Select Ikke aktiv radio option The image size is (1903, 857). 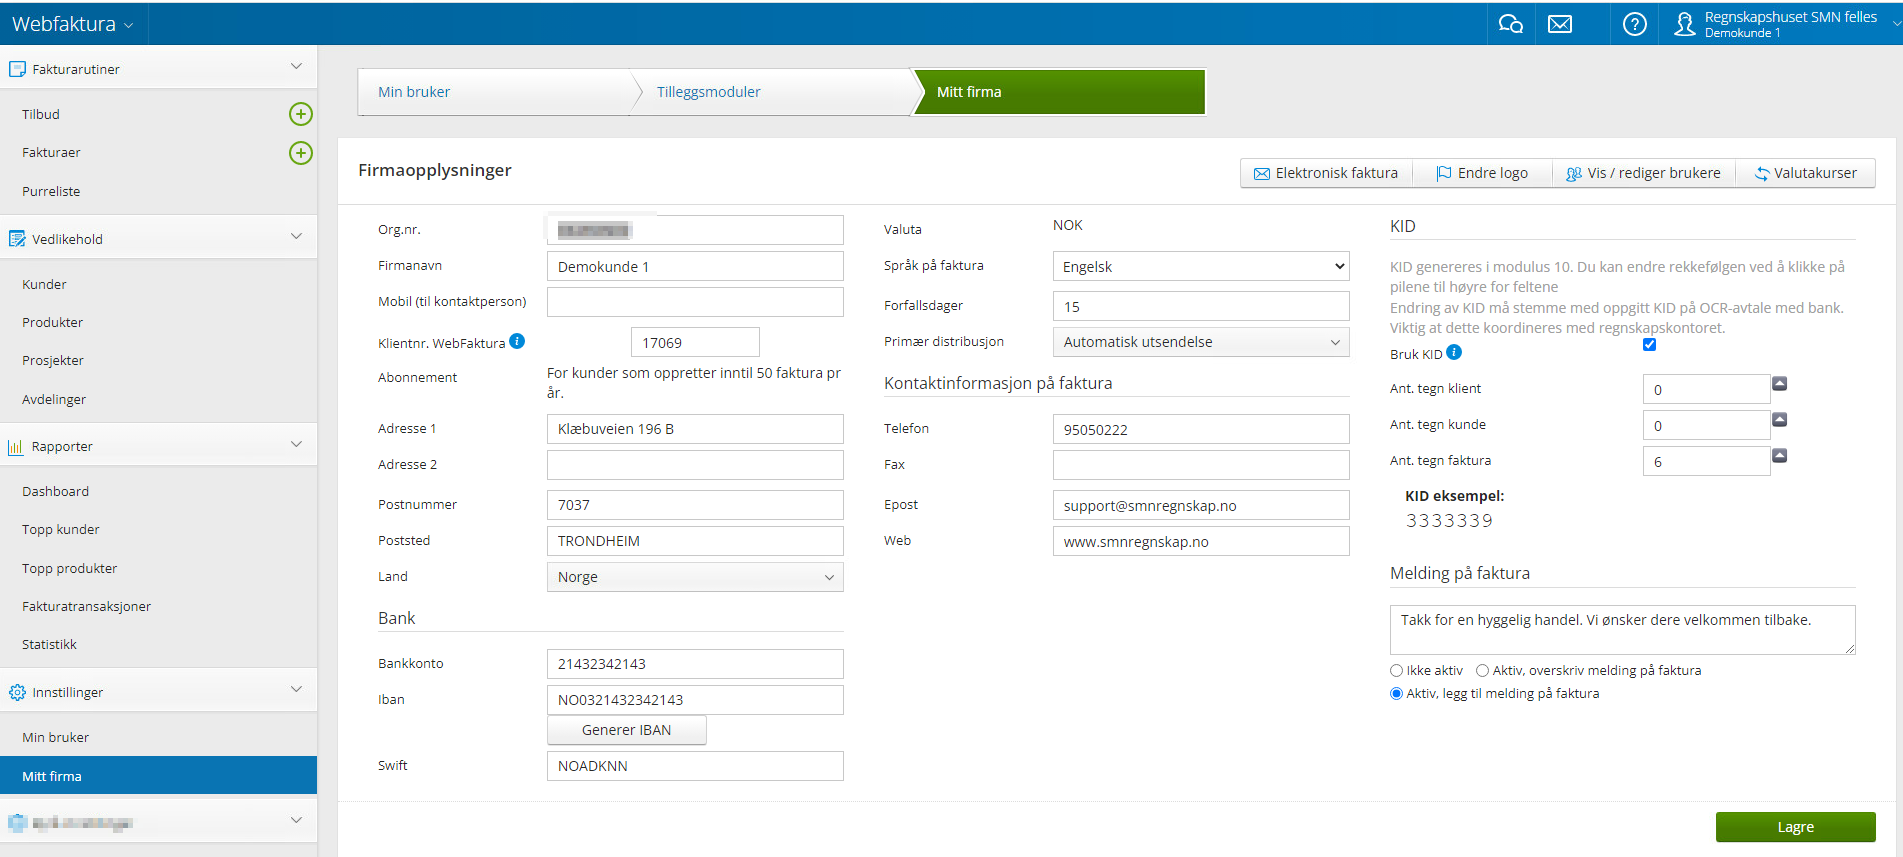click(x=1396, y=671)
